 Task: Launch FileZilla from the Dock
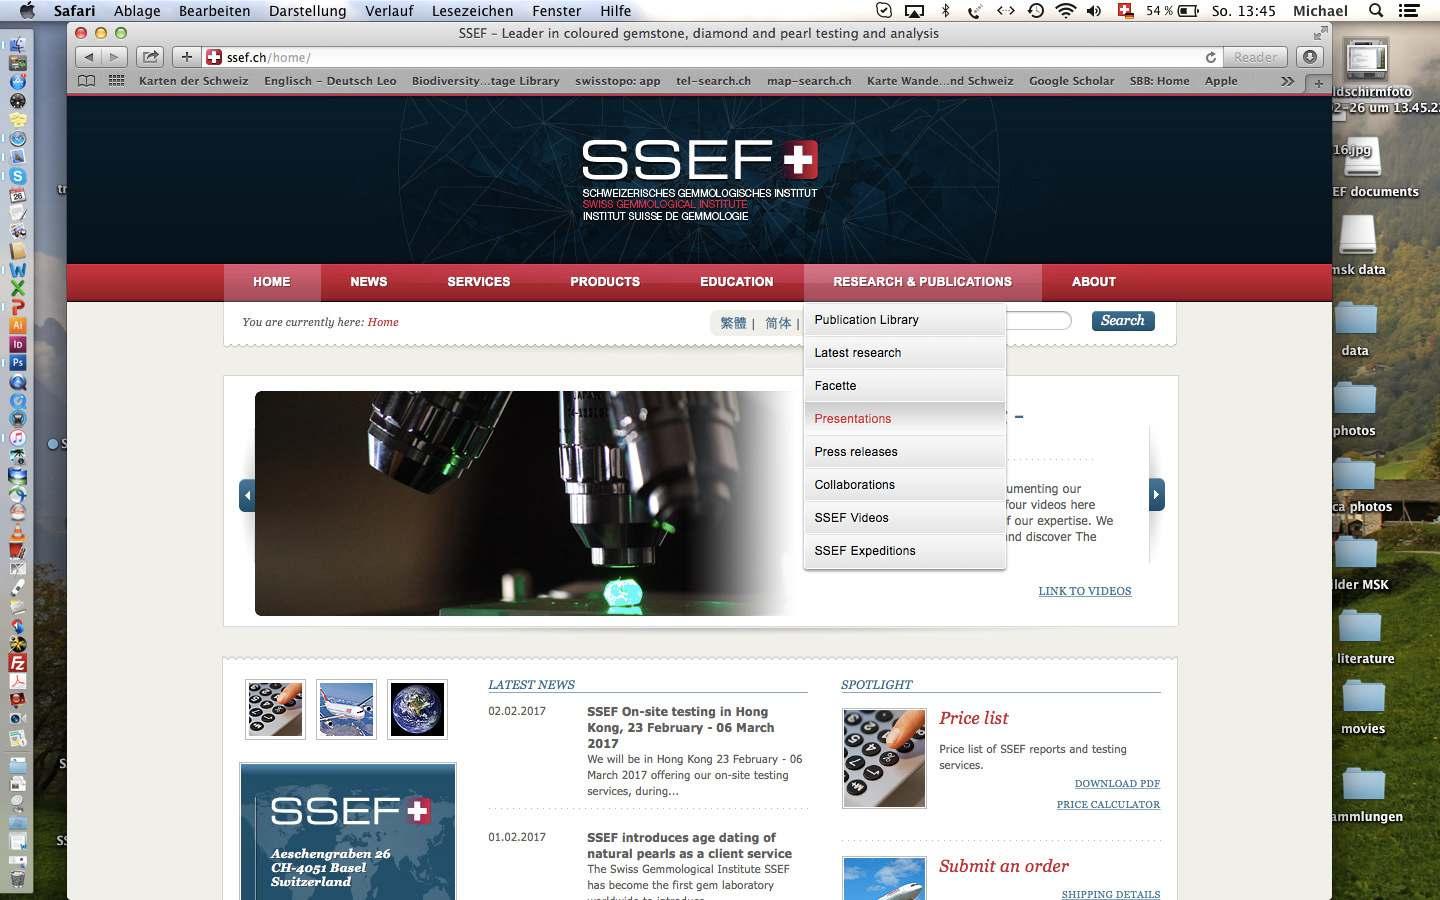click(x=17, y=663)
